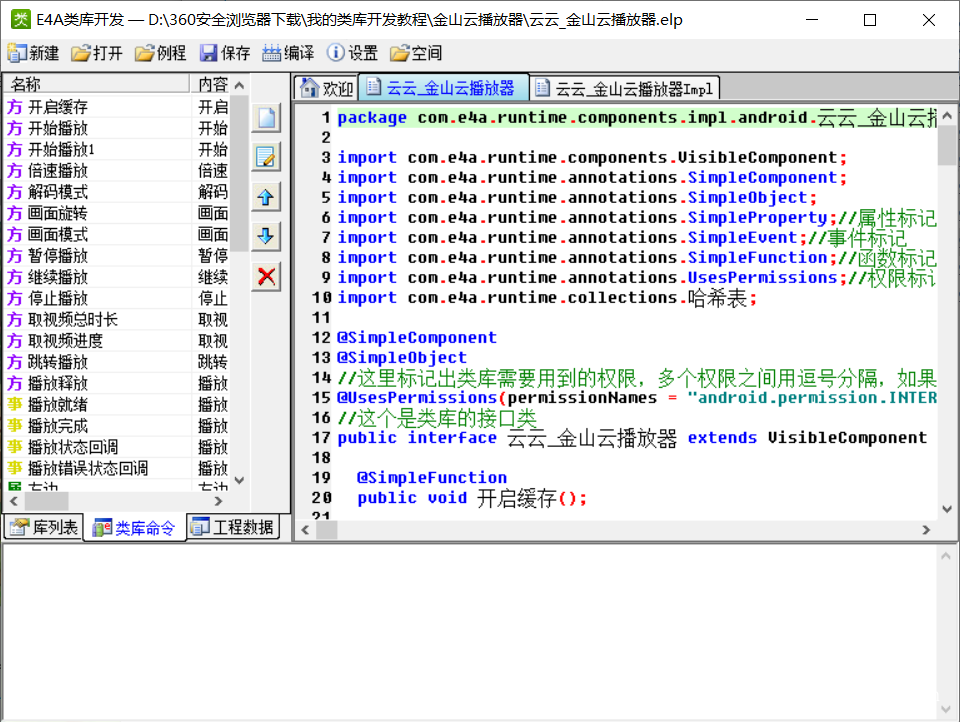Screen dimensions: 960x722
Task: Switch to the 工程数据 tab
Action: point(232,527)
